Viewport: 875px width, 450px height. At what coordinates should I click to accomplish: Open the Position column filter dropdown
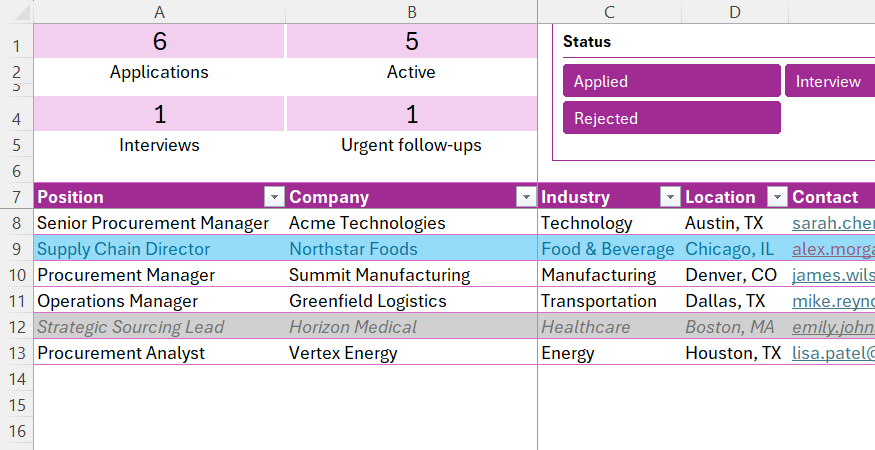[x=274, y=197]
